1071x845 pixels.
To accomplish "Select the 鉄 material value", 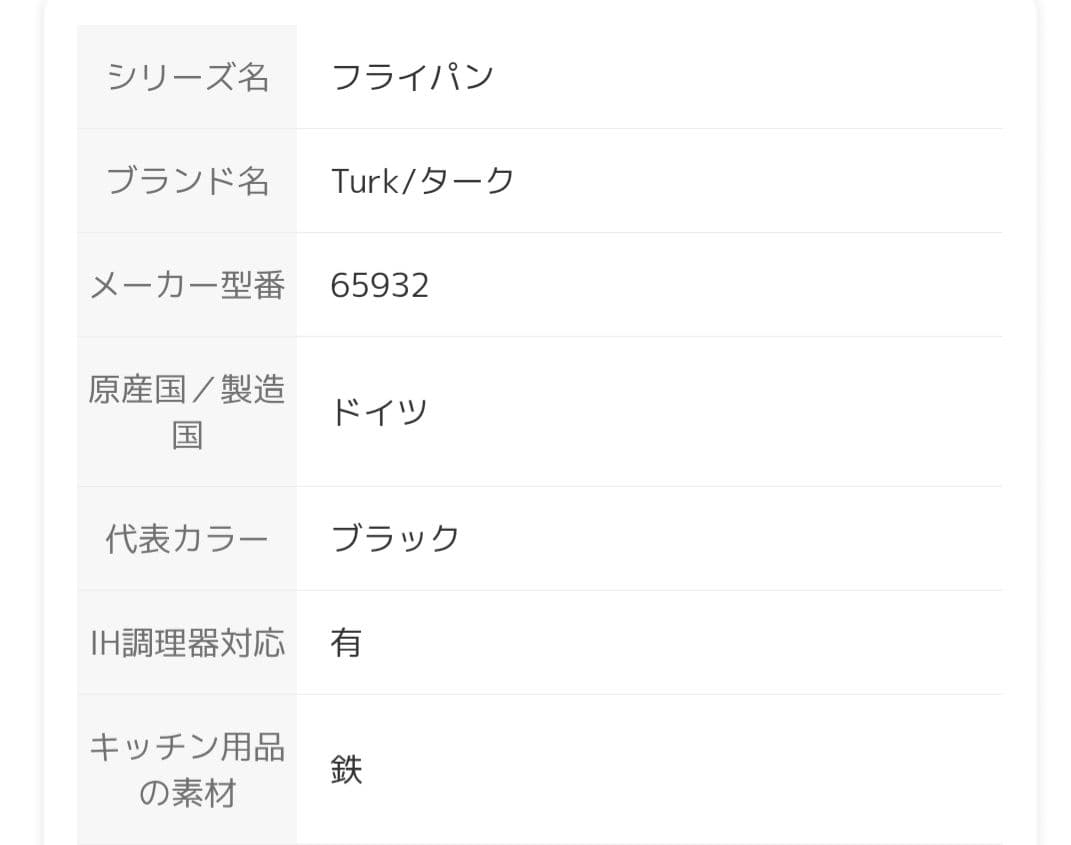I will coord(346,770).
